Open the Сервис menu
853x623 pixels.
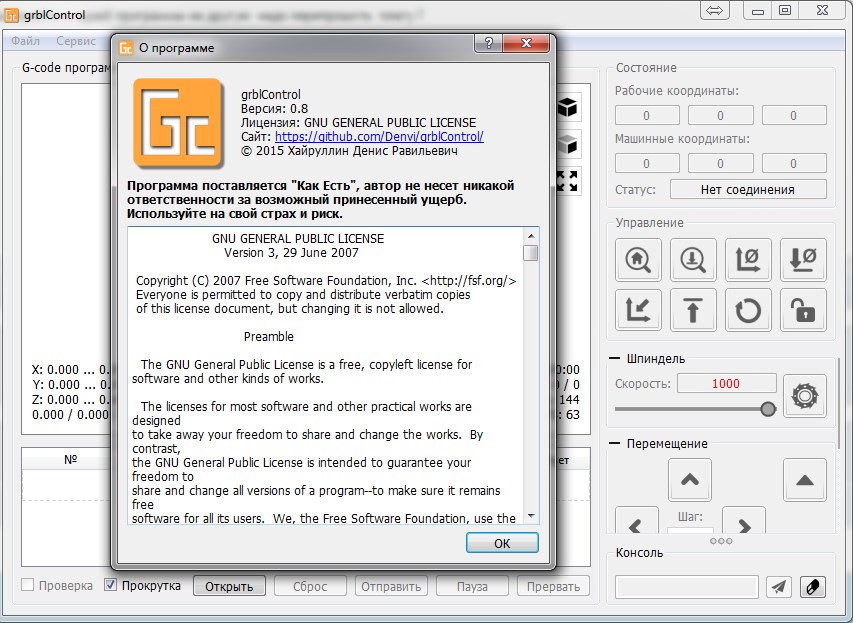(x=76, y=41)
